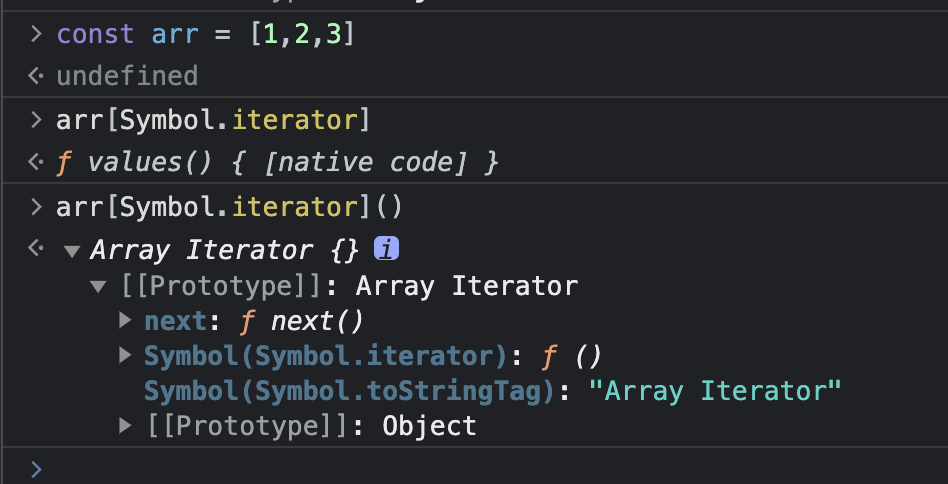Click the output arrow beside f values()
Screen dimensions: 948x484
point(36,162)
